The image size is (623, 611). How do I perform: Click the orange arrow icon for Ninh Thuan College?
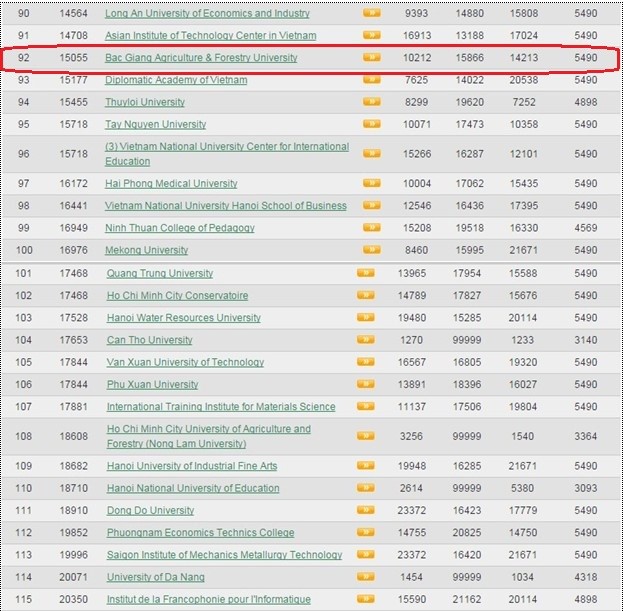tap(371, 228)
